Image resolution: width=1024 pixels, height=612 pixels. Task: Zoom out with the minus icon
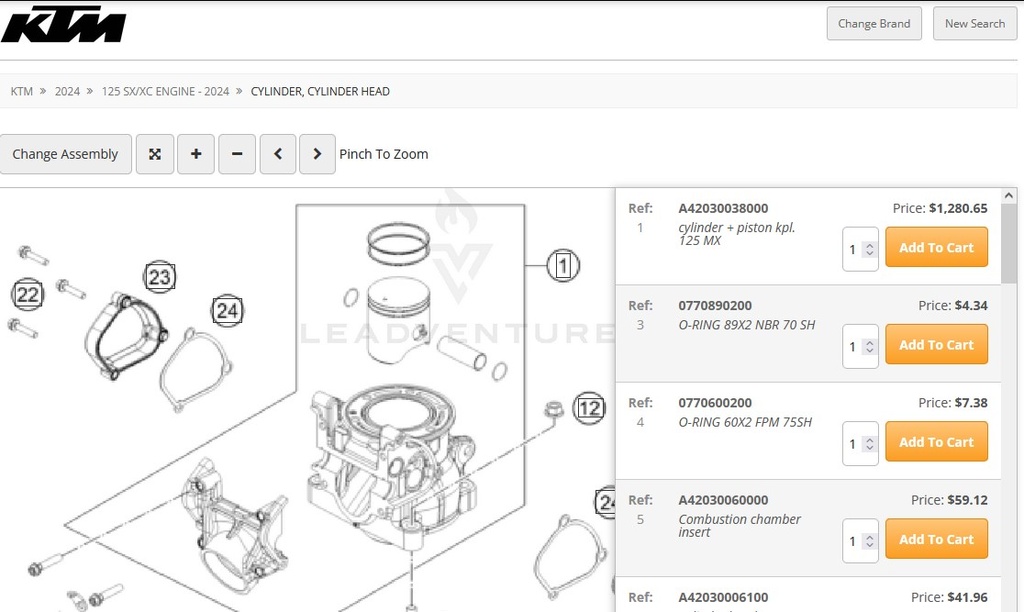(x=237, y=154)
